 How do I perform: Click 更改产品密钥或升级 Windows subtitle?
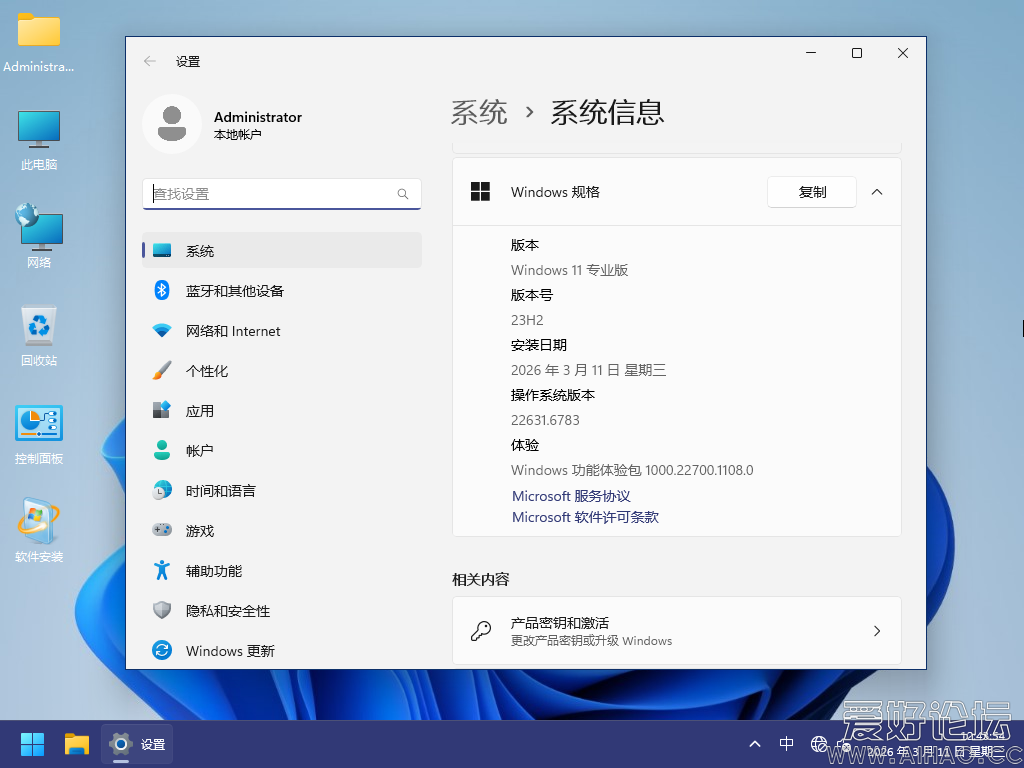pyautogui.click(x=591, y=641)
